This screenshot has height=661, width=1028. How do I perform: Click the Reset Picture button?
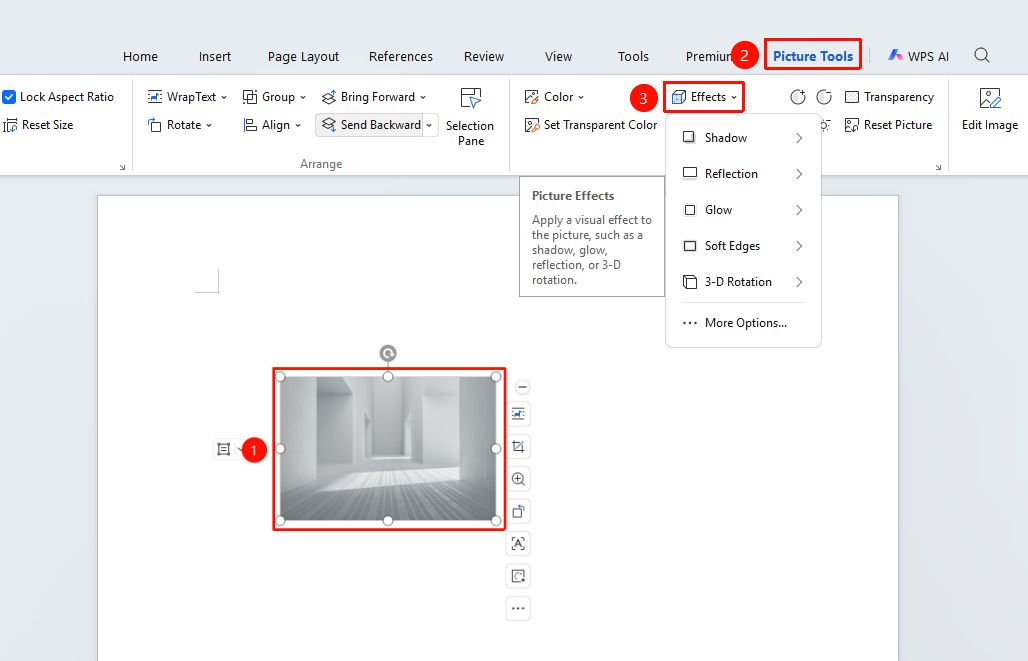(888, 125)
